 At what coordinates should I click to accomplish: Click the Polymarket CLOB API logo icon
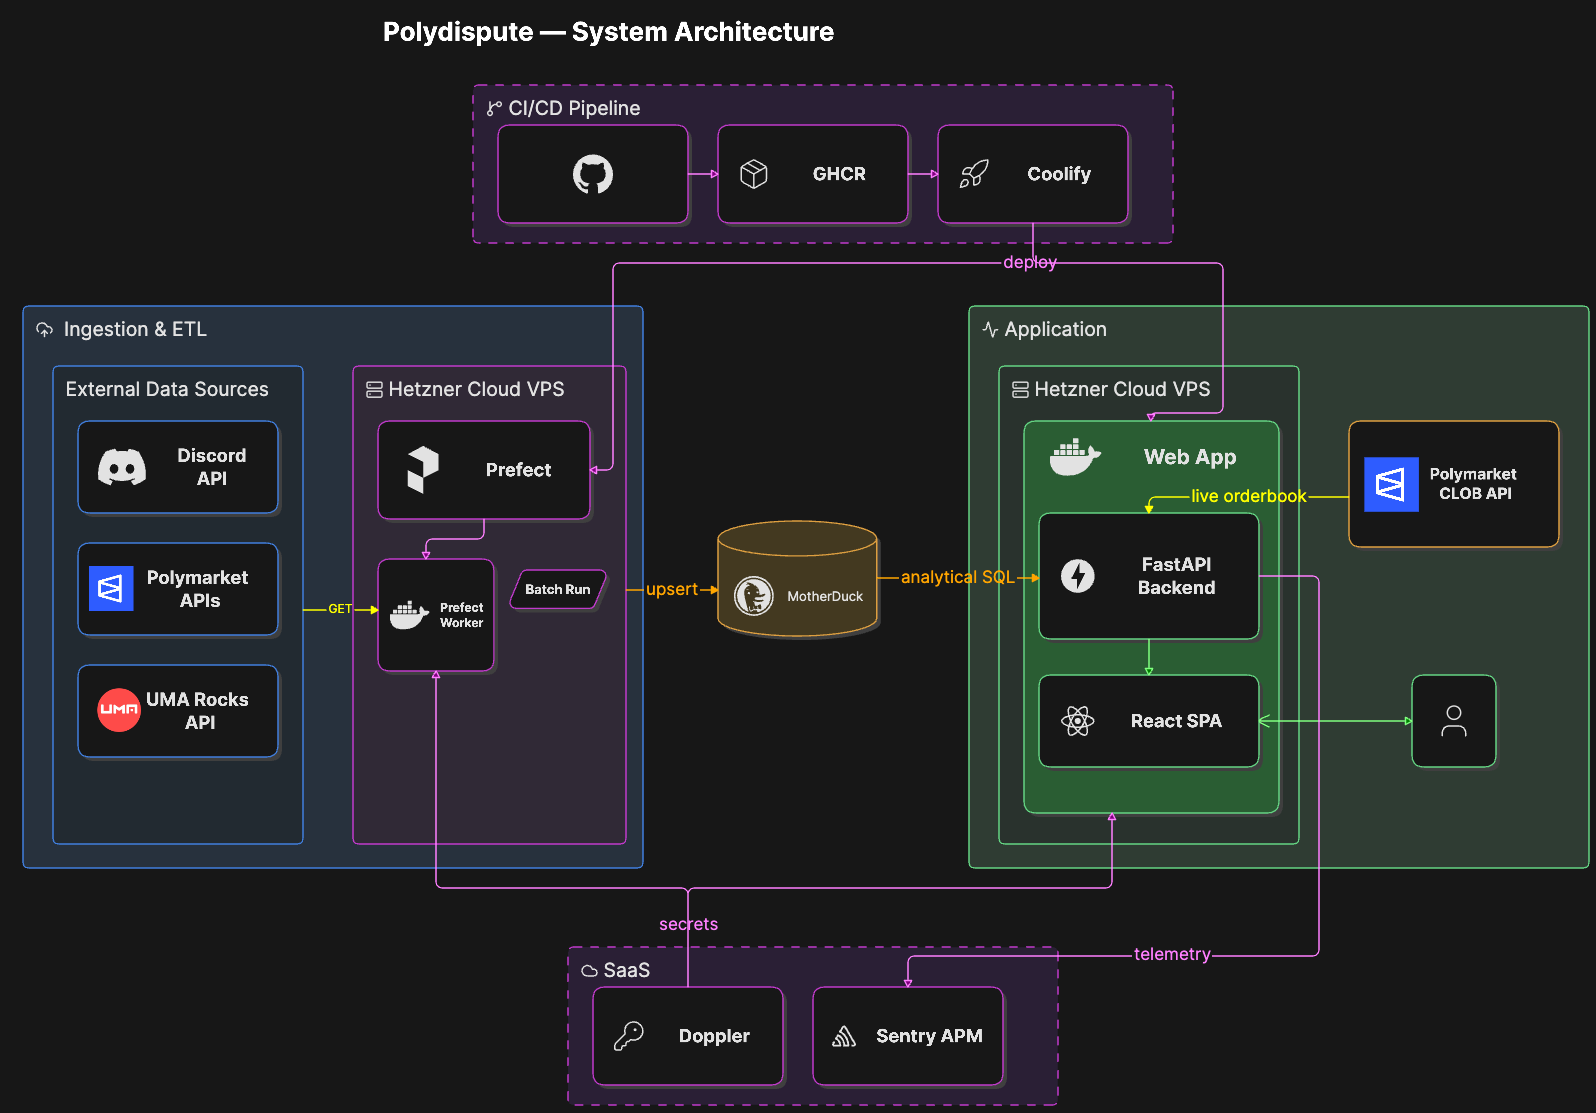(1391, 485)
